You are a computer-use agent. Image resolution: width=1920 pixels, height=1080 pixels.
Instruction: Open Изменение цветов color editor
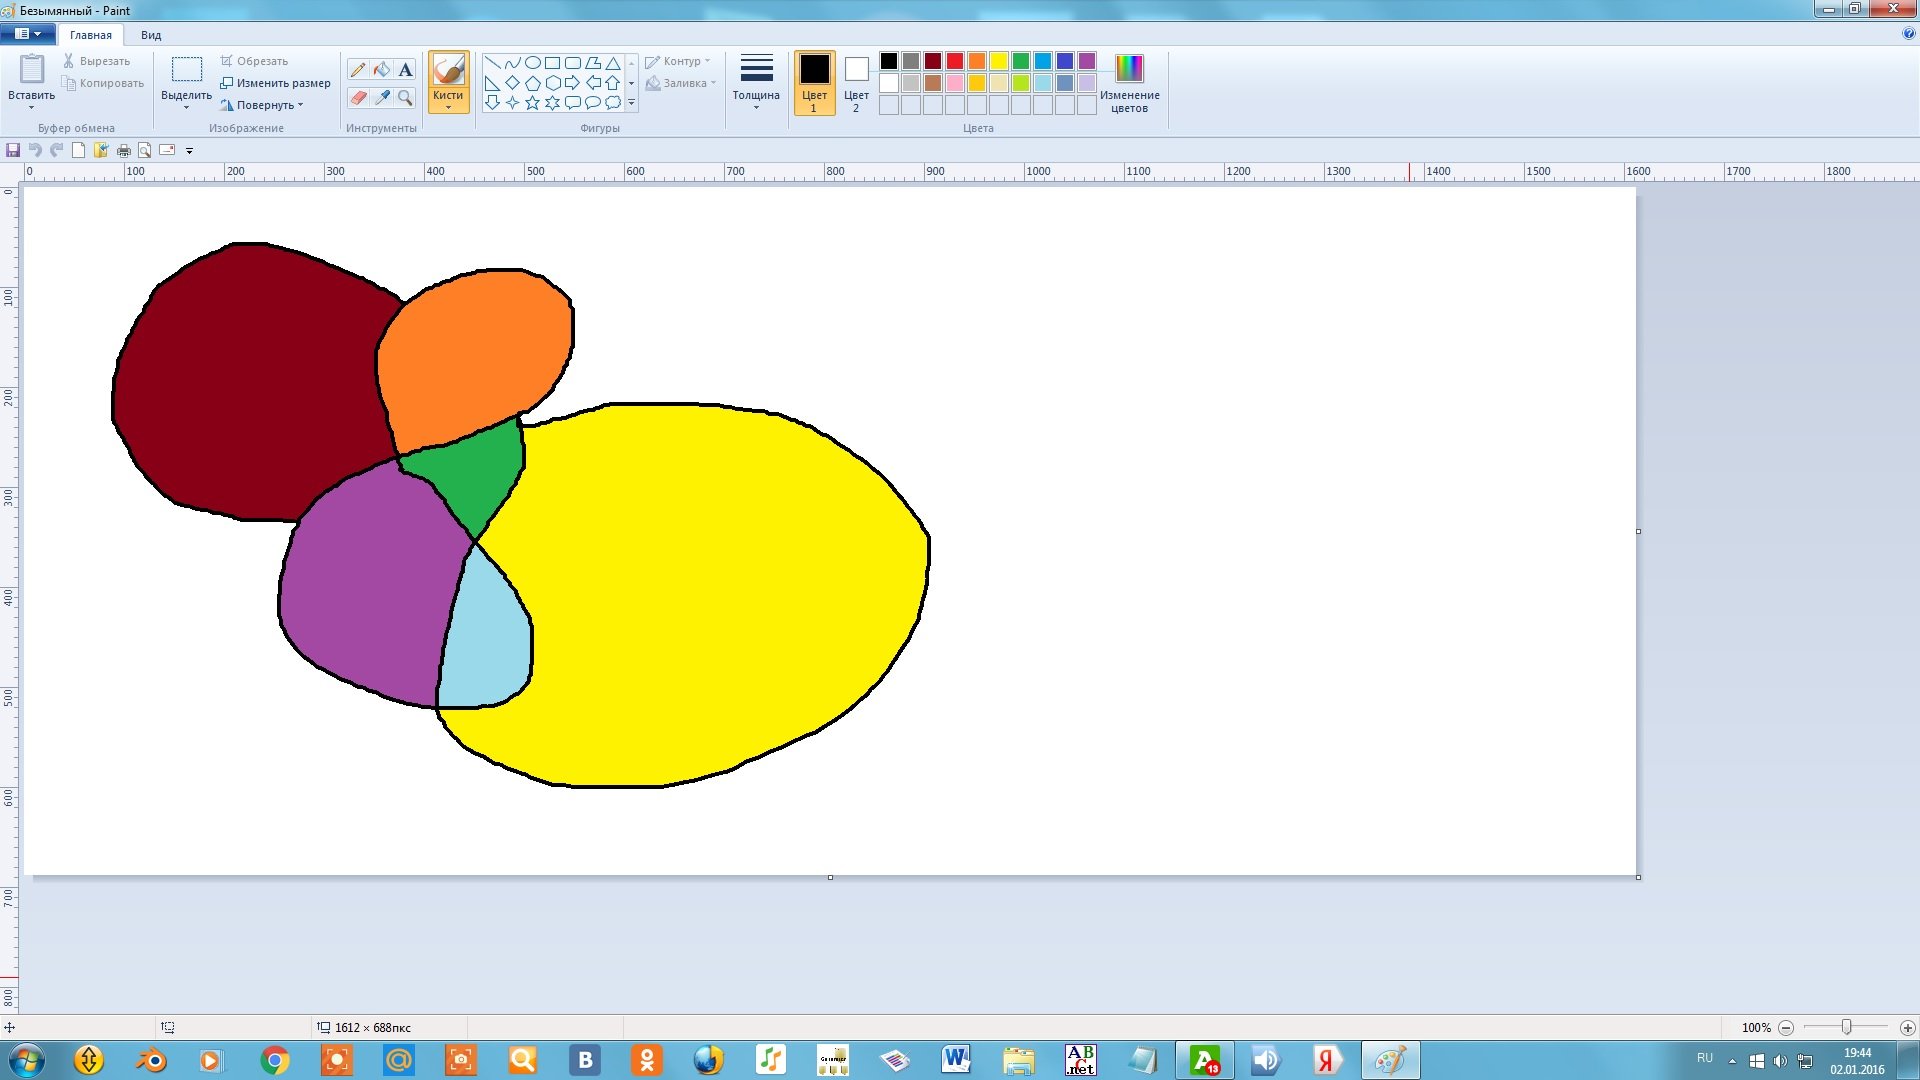pyautogui.click(x=1129, y=83)
